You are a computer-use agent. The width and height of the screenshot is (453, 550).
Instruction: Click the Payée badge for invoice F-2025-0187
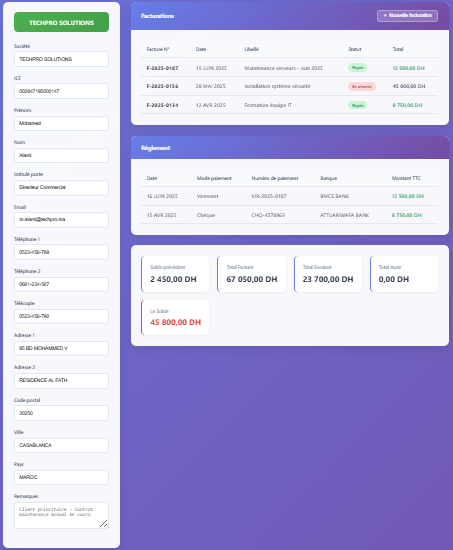click(x=357, y=68)
